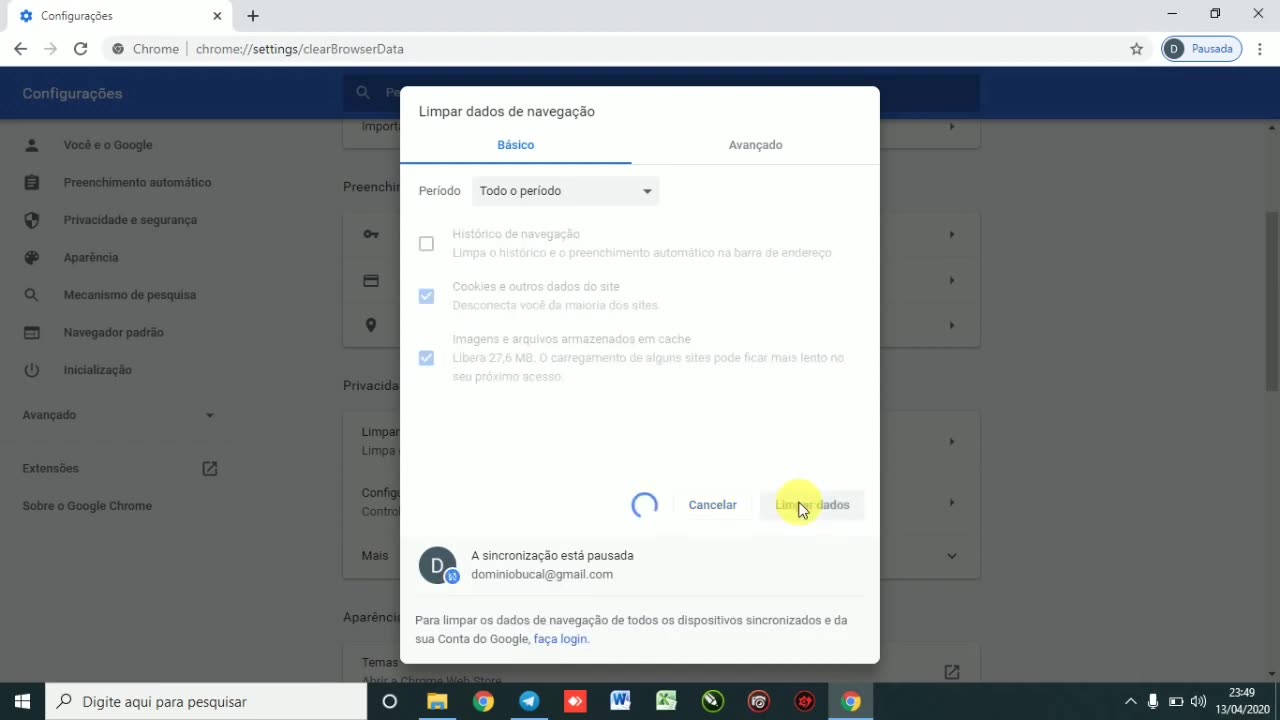1280x720 pixels.
Task: Uncheck Cookies e outros dados do site
Action: [x=427, y=296]
